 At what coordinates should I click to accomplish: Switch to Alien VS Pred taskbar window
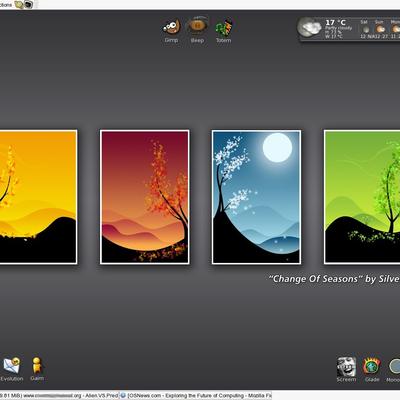(59, 396)
